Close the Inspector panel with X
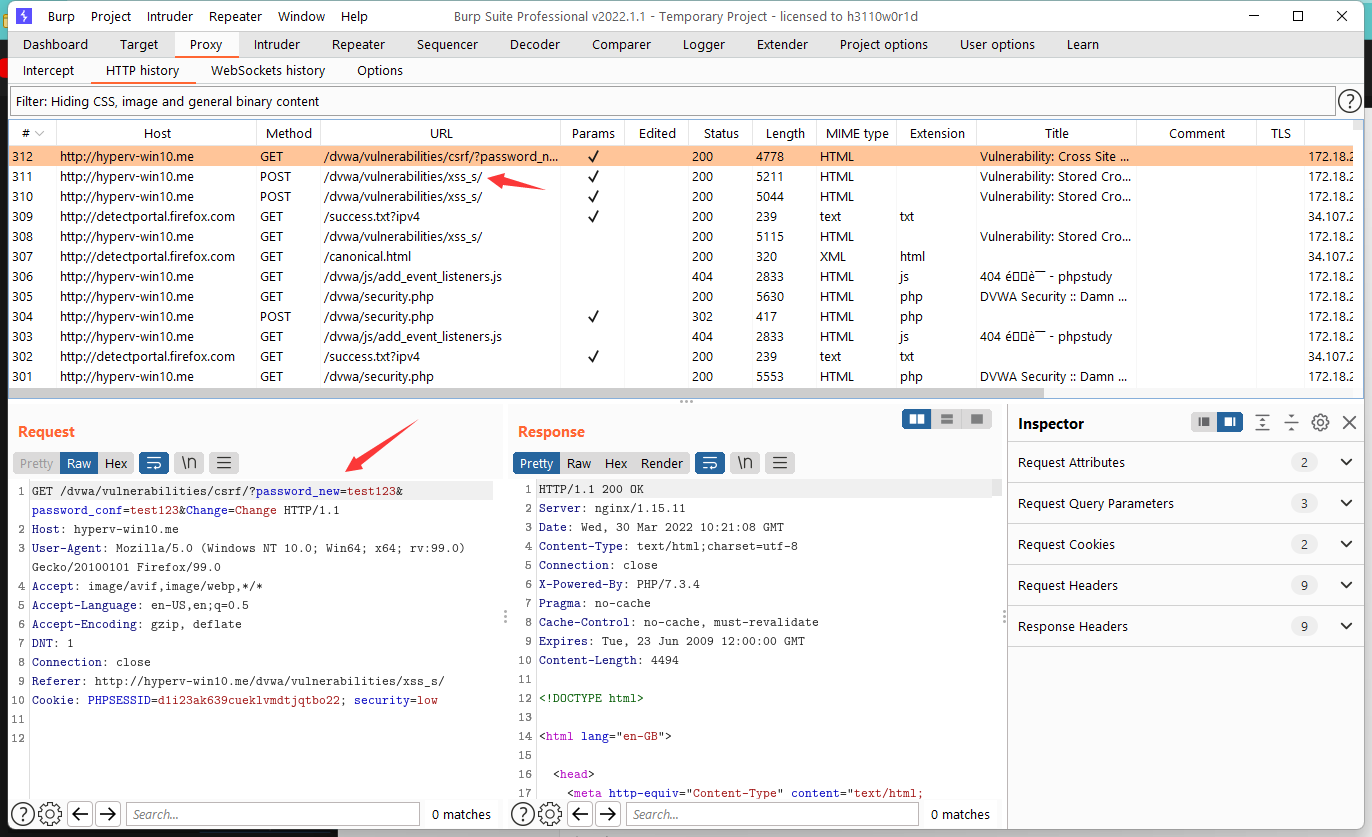Viewport: 1372px width, 837px height. point(1349,423)
